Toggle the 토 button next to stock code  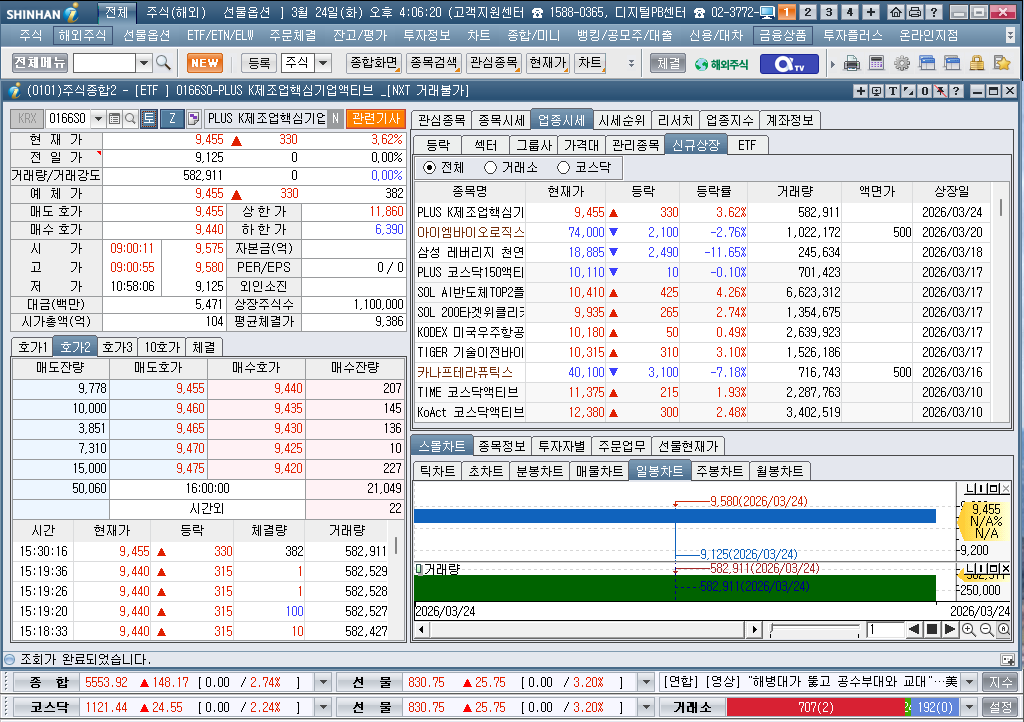(149, 118)
